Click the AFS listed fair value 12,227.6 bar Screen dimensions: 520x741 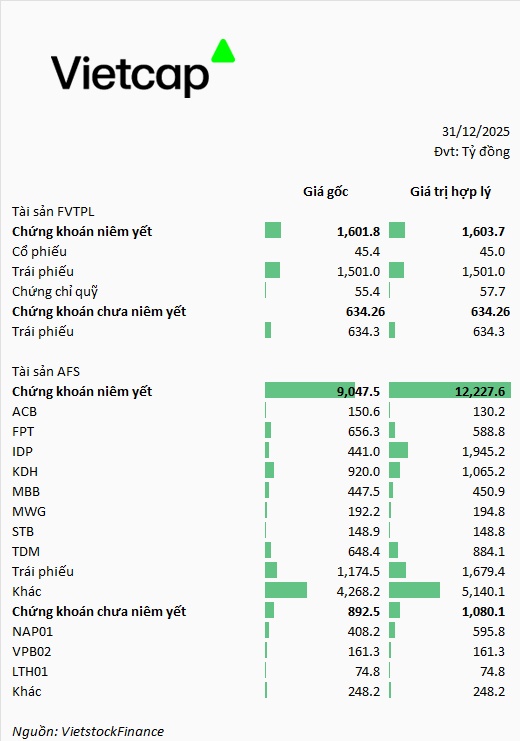click(x=450, y=391)
